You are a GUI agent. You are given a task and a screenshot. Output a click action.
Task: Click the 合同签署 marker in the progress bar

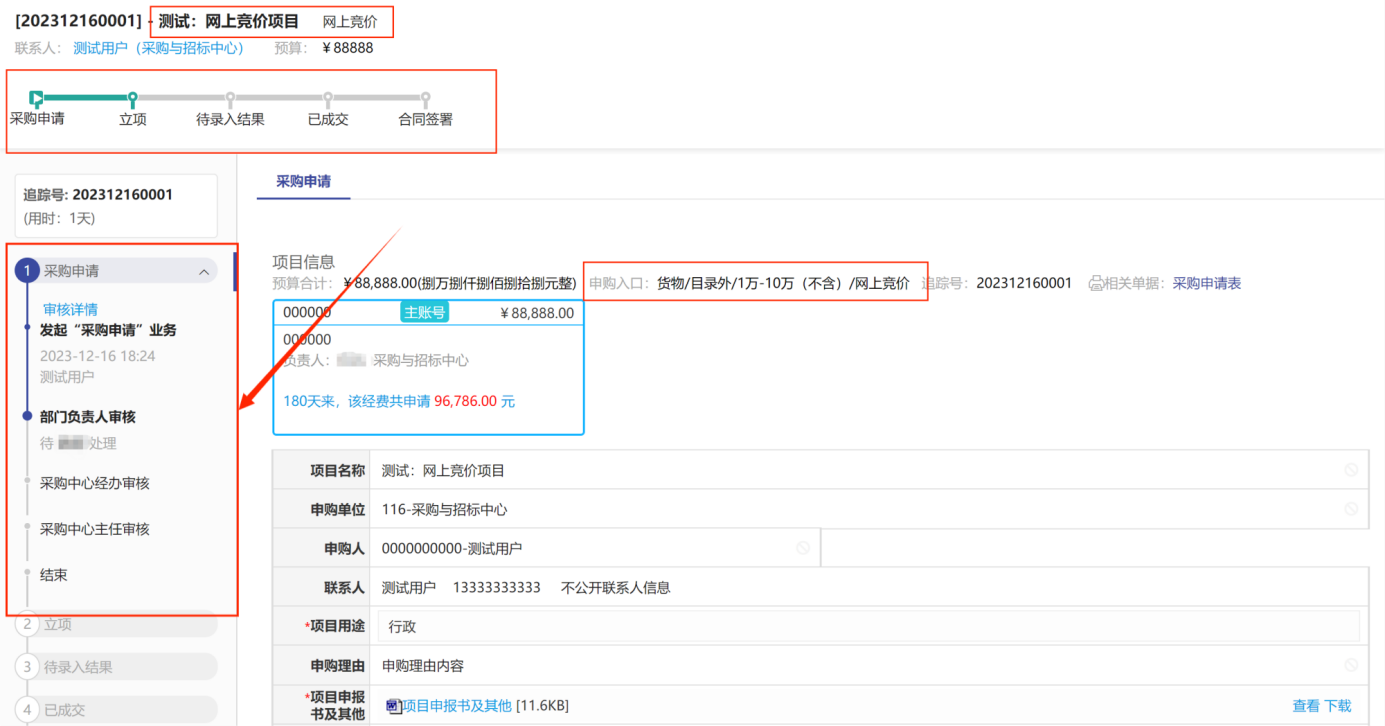click(x=425, y=99)
